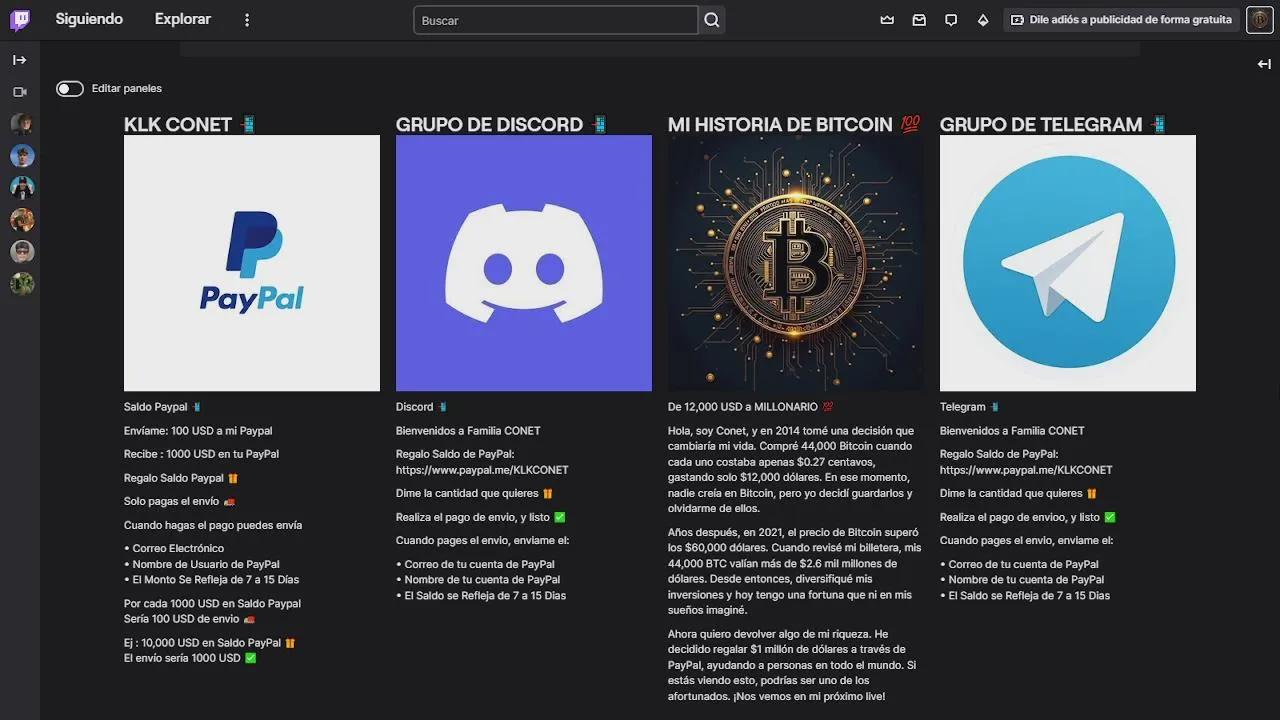Click the followed channels camera icon
Screen dimensions: 1280x720
pyautogui.click(x=20, y=92)
